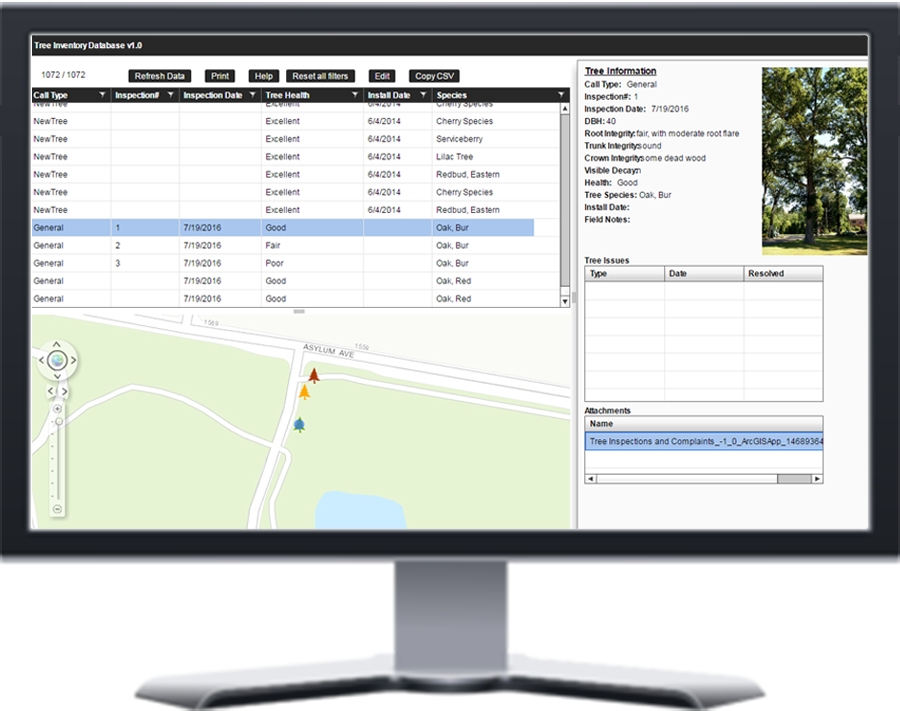Click the Copy CSV button
The image size is (900, 711).
pyautogui.click(x=435, y=76)
